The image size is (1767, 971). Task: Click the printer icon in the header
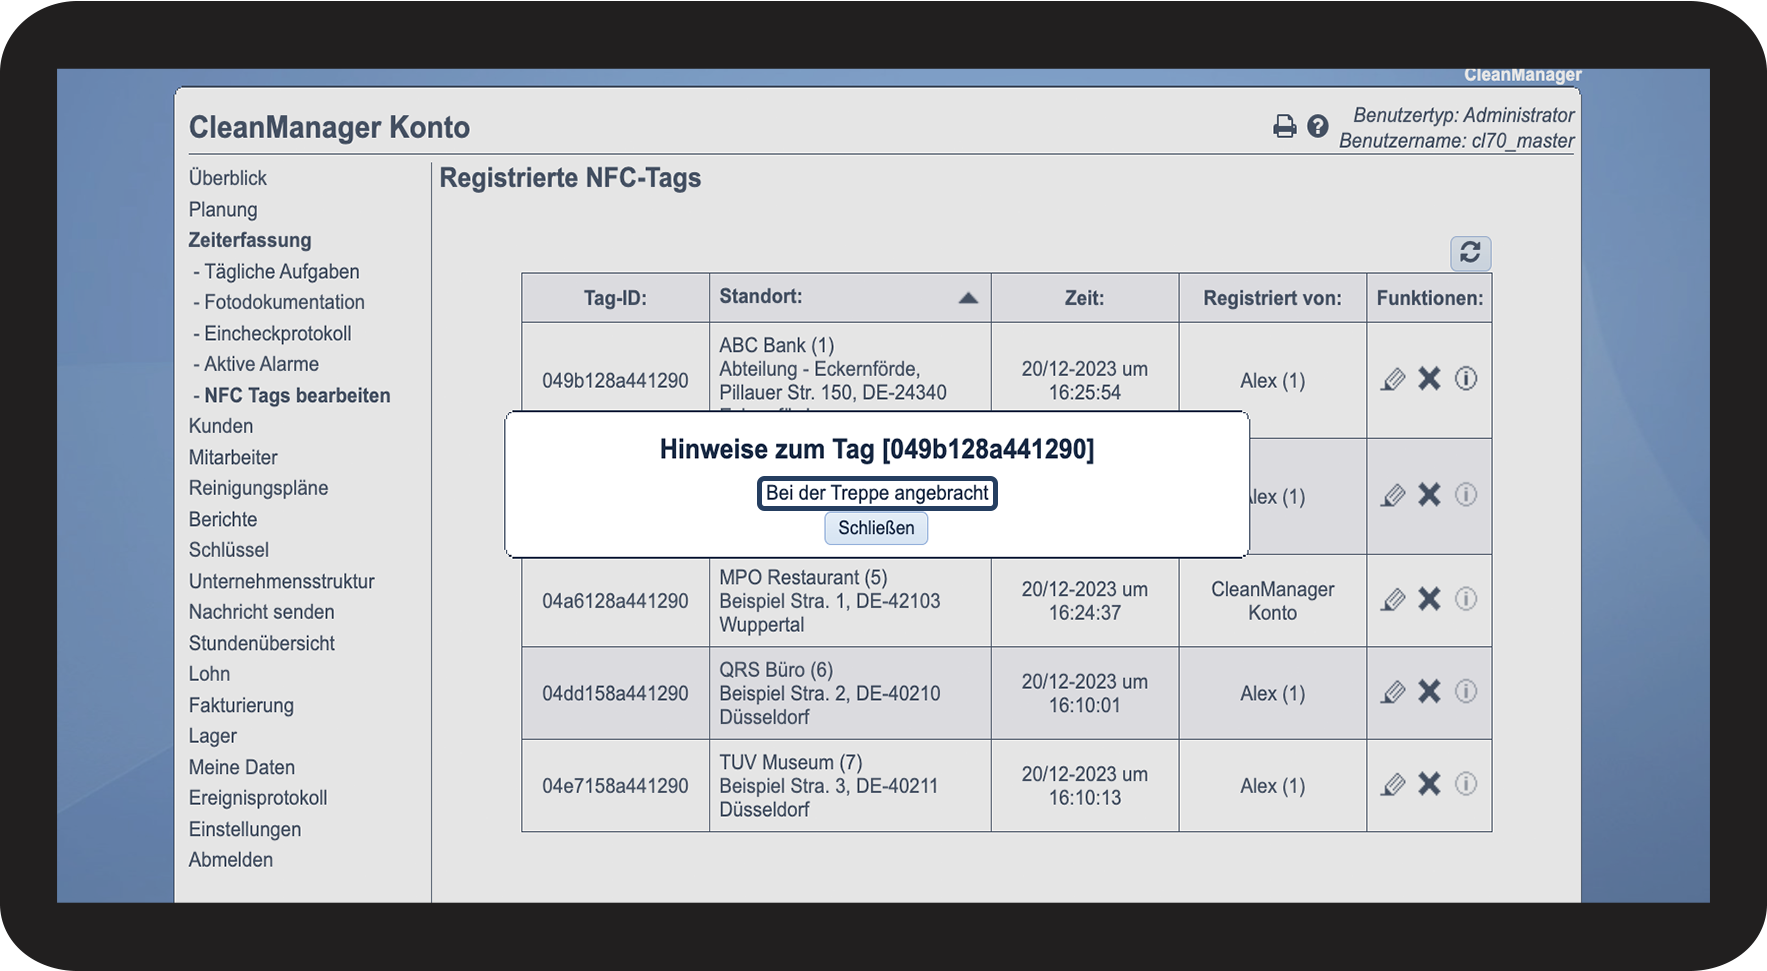1284,126
